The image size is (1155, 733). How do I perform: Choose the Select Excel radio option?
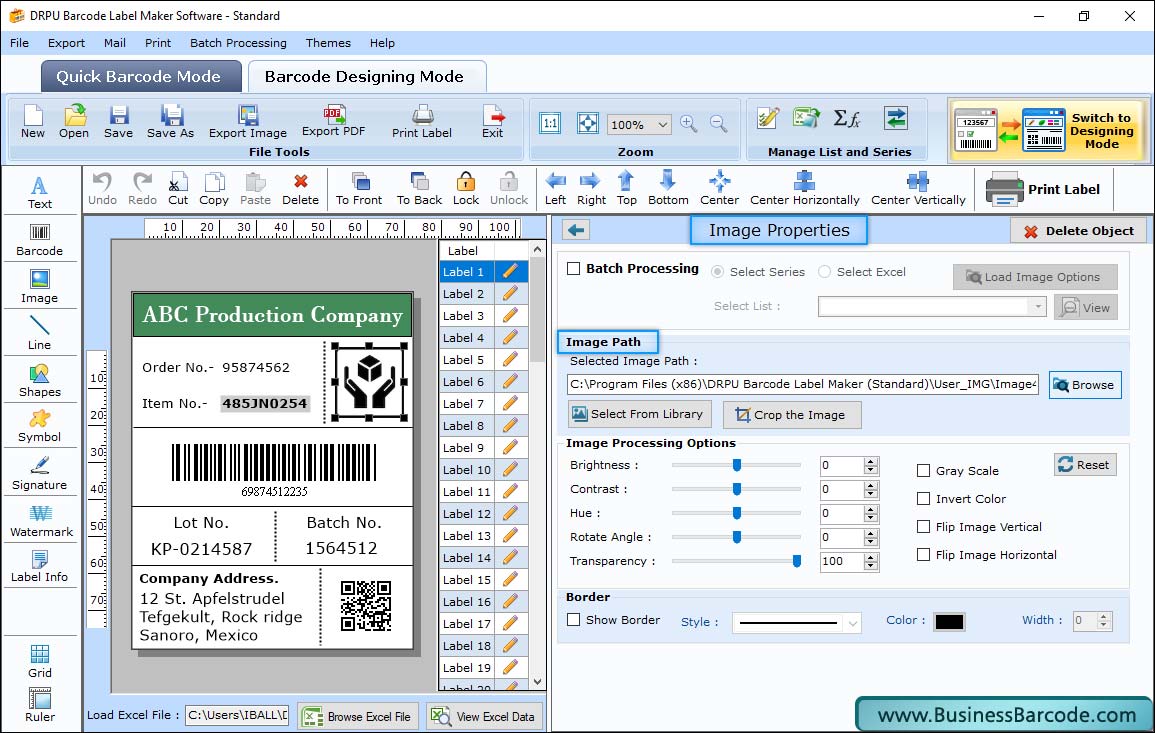[824, 272]
